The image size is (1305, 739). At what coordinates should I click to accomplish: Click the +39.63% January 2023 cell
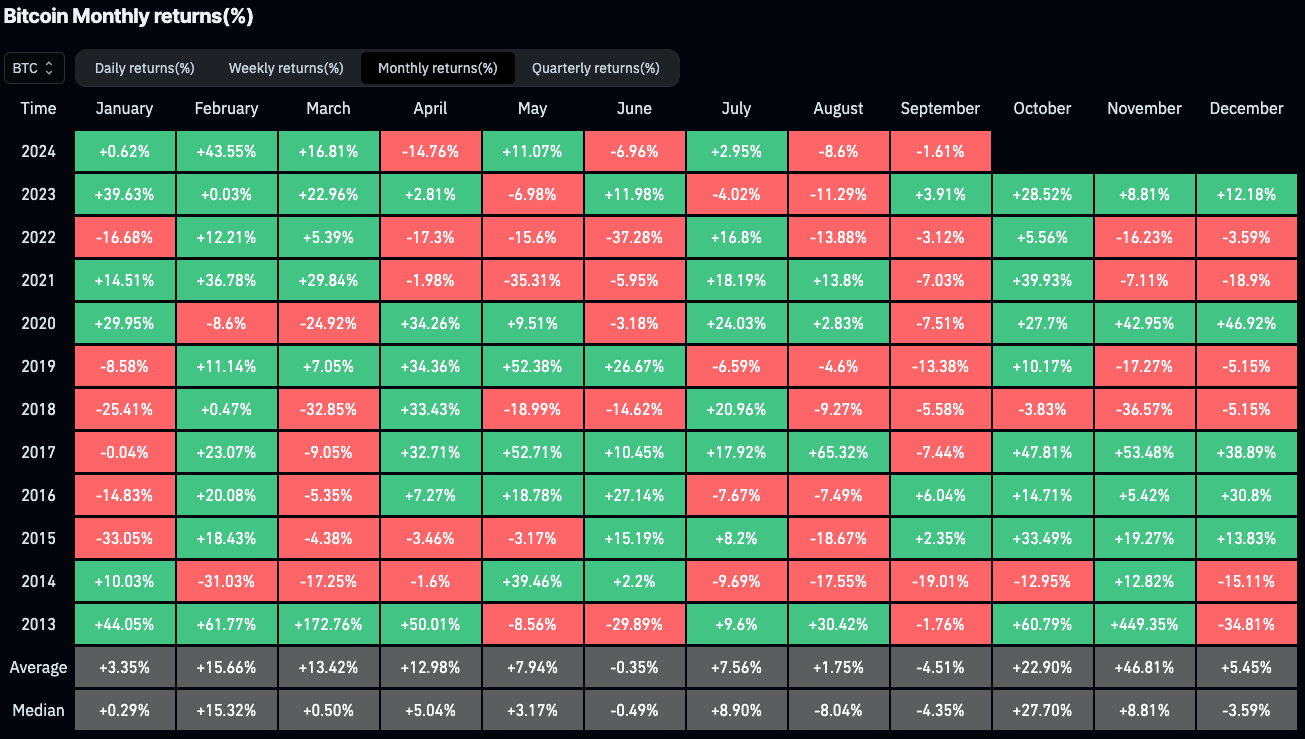(x=125, y=194)
